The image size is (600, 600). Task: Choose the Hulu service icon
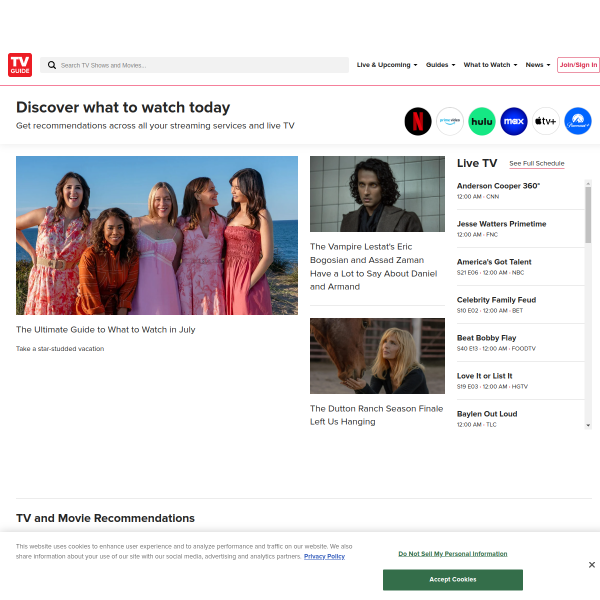[x=482, y=121]
